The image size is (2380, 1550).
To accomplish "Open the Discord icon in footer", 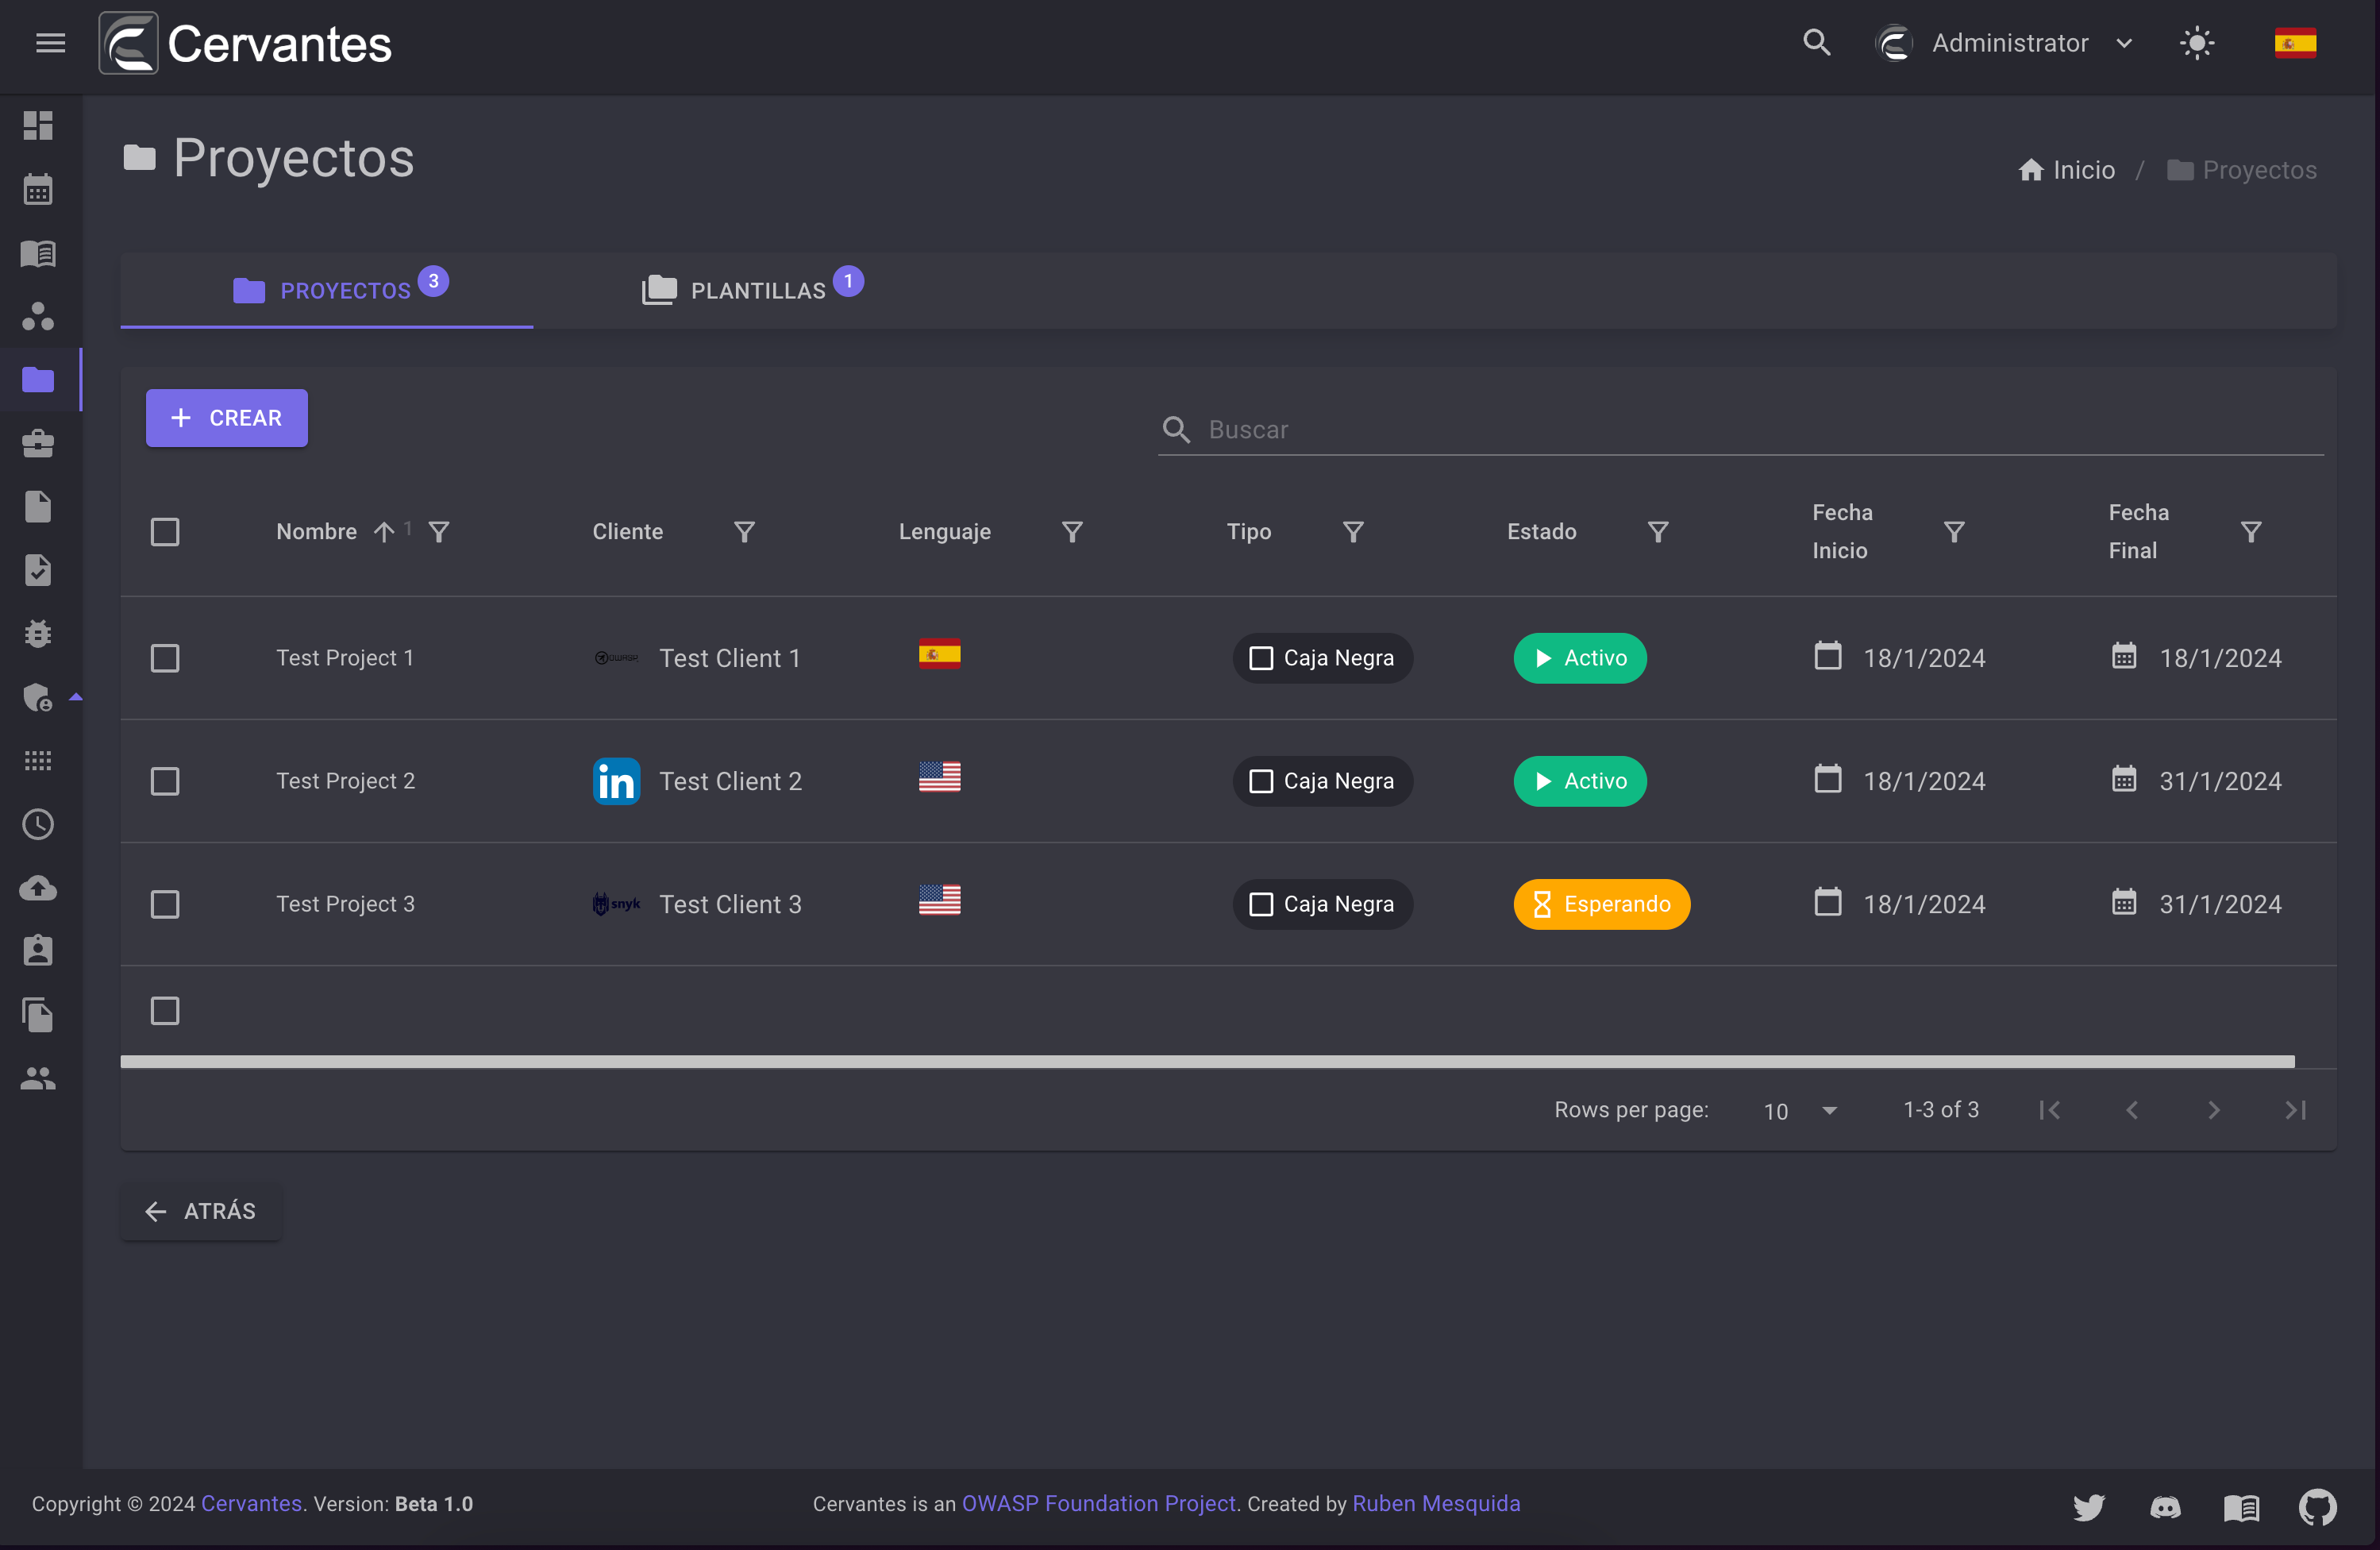I will tap(2165, 1506).
